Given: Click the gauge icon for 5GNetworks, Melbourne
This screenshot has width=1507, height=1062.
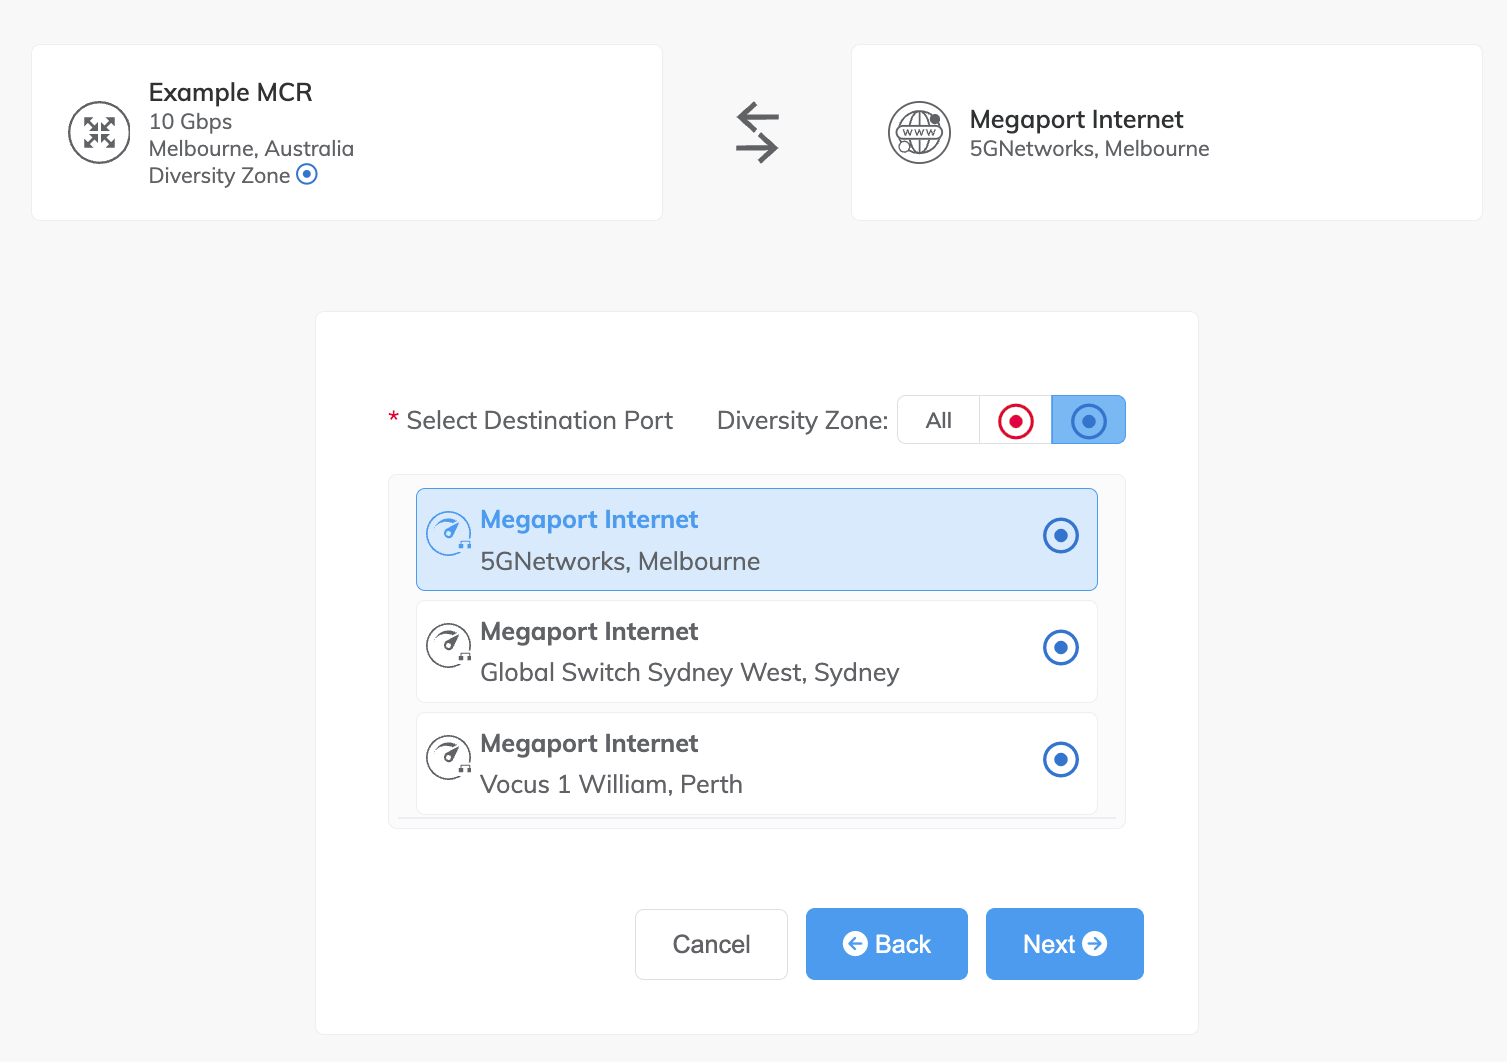Looking at the screenshot, I should click(449, 533).
